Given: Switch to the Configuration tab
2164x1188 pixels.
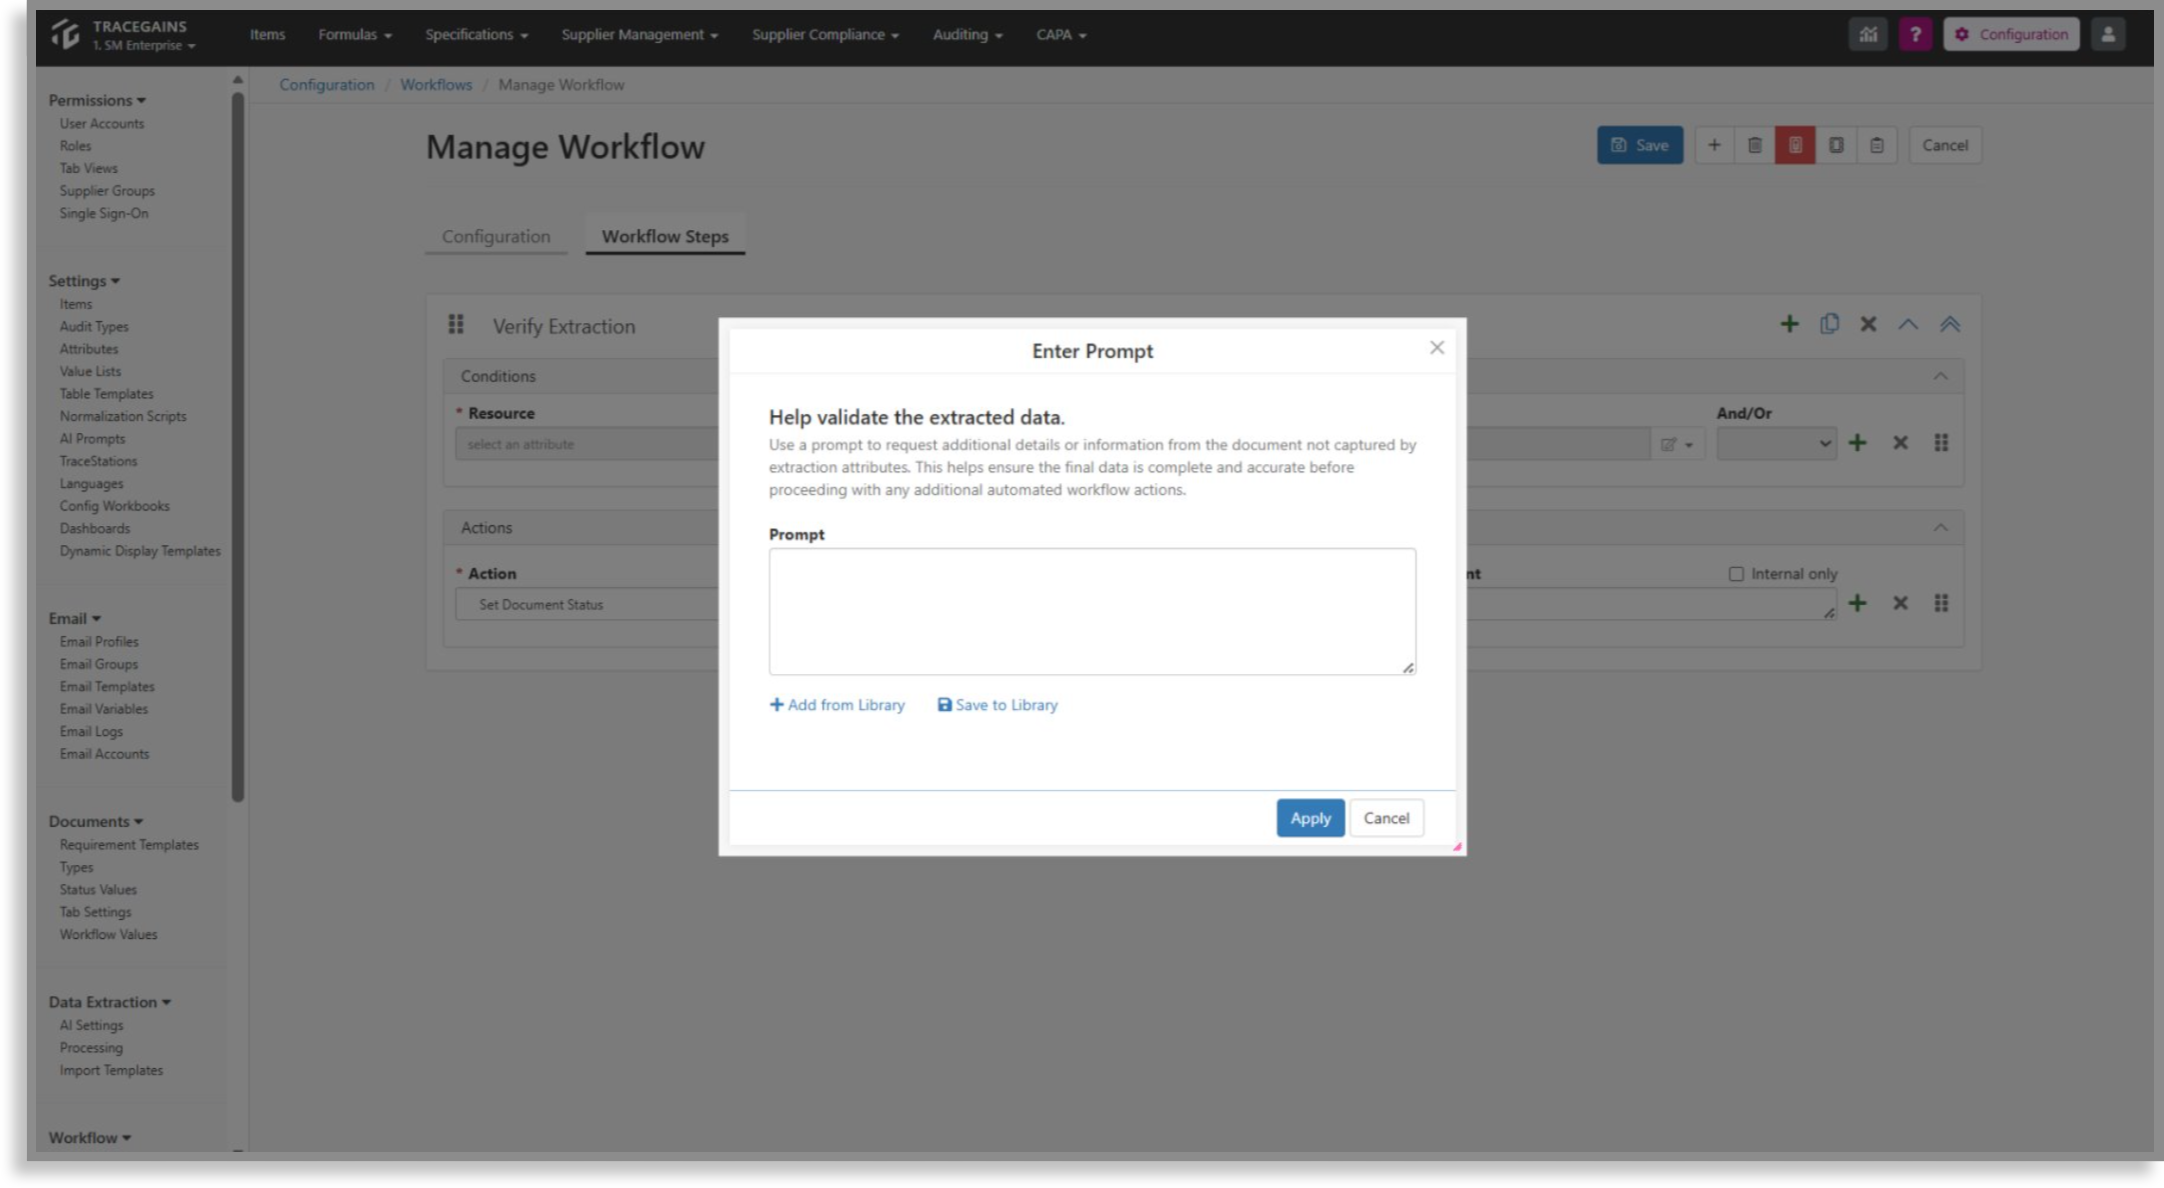Looking at the screenshot, I should pos(496,236).
